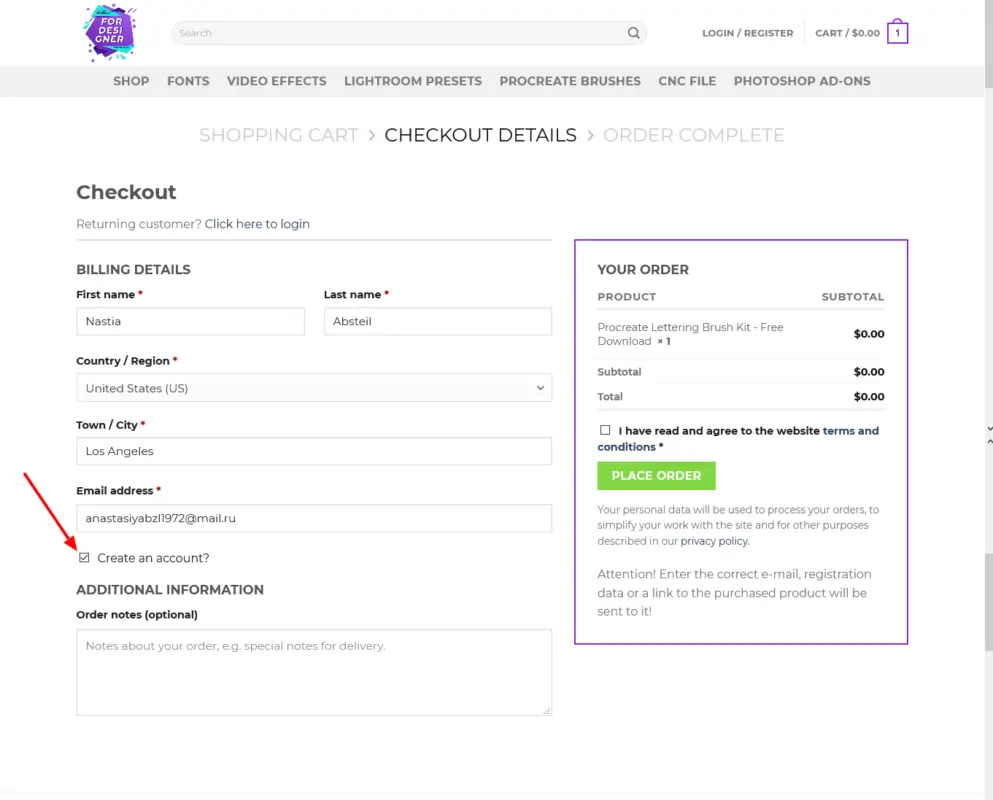The image size is (993, 800).
Task: Click the 'Create an account?' label text
Action: (153, 558)
